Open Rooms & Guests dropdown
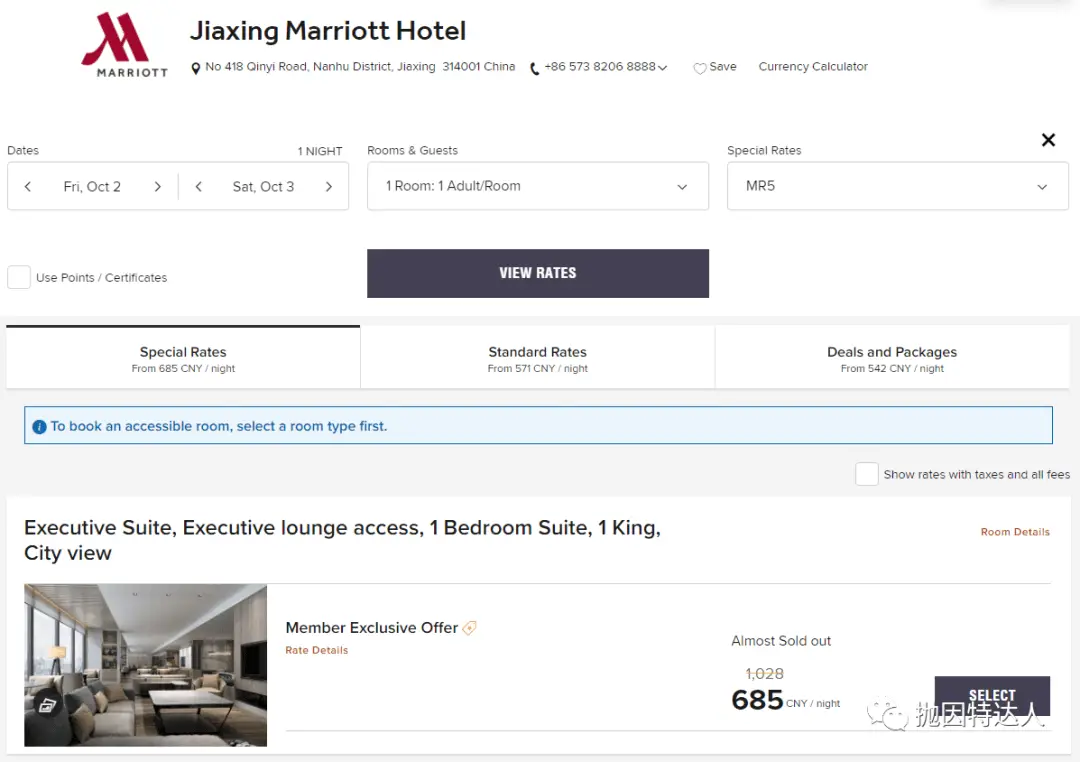This screenshot has height=762, width=1080. point(537,187)
